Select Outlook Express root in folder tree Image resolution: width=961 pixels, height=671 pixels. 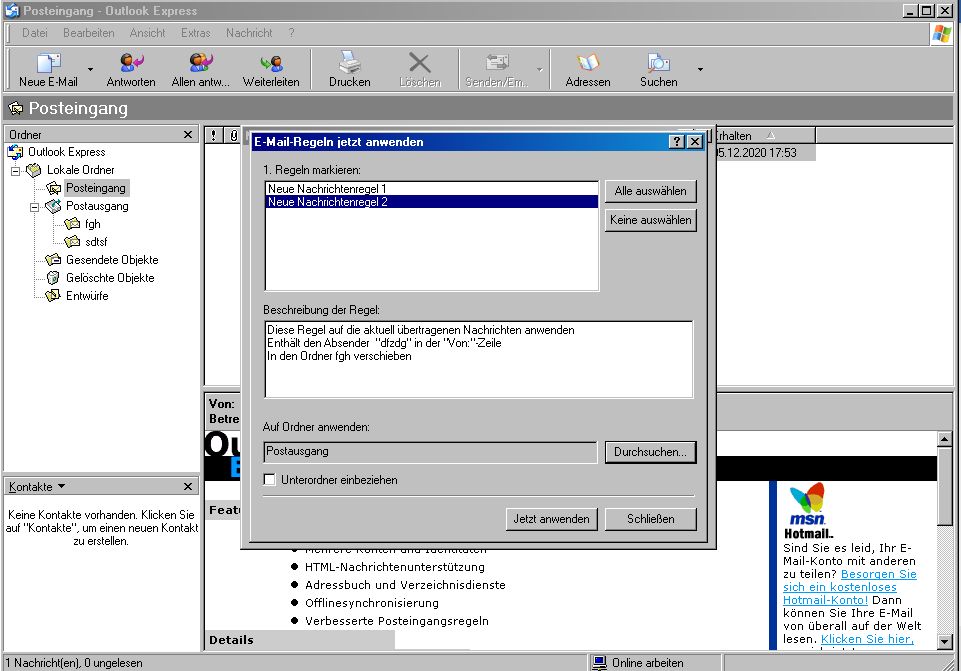(x=66, y=151)
